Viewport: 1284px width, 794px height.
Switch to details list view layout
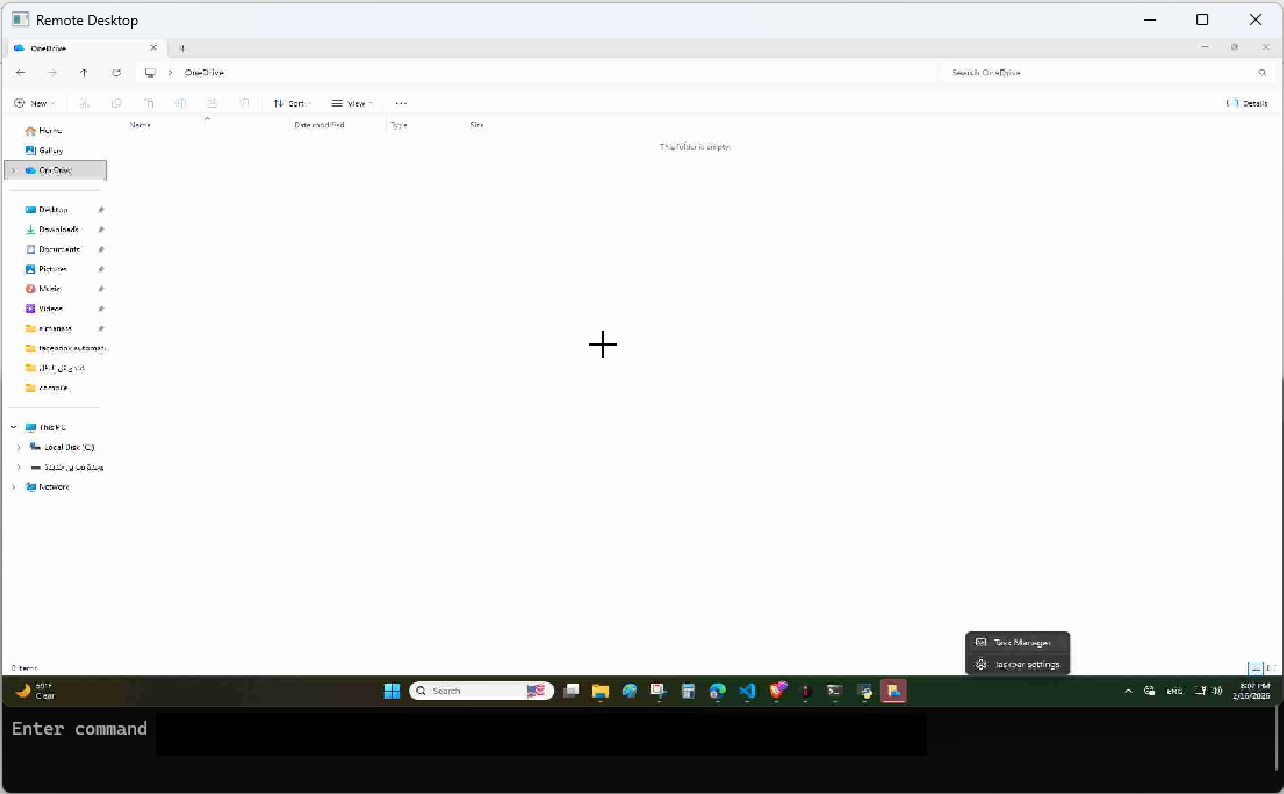coord(1254,668)
